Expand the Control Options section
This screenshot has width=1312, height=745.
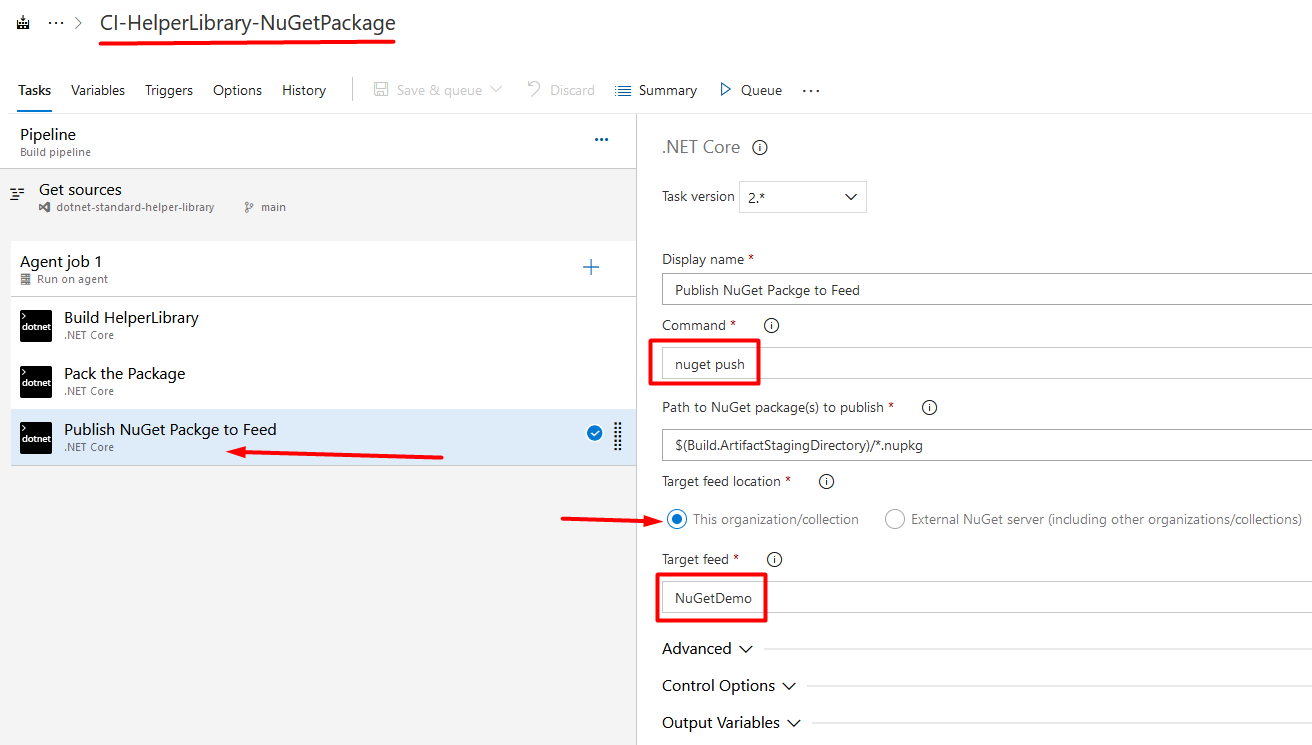[x=729, y=686]
